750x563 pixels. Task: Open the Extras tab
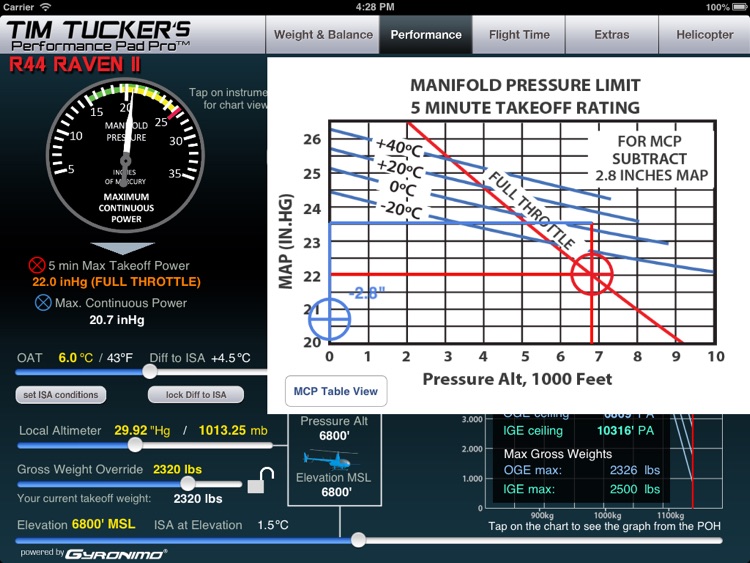(612, 34)
